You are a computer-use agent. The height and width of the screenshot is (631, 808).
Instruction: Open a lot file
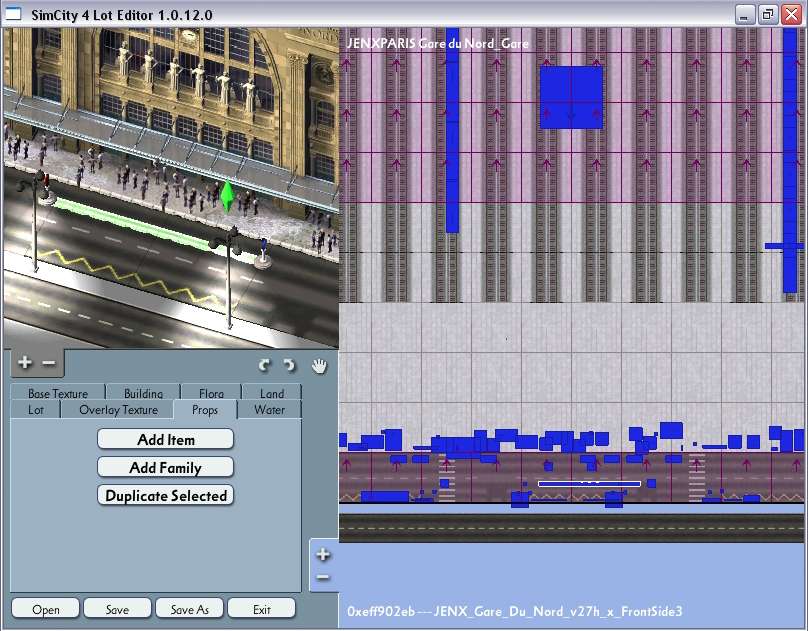click(45, 609)
